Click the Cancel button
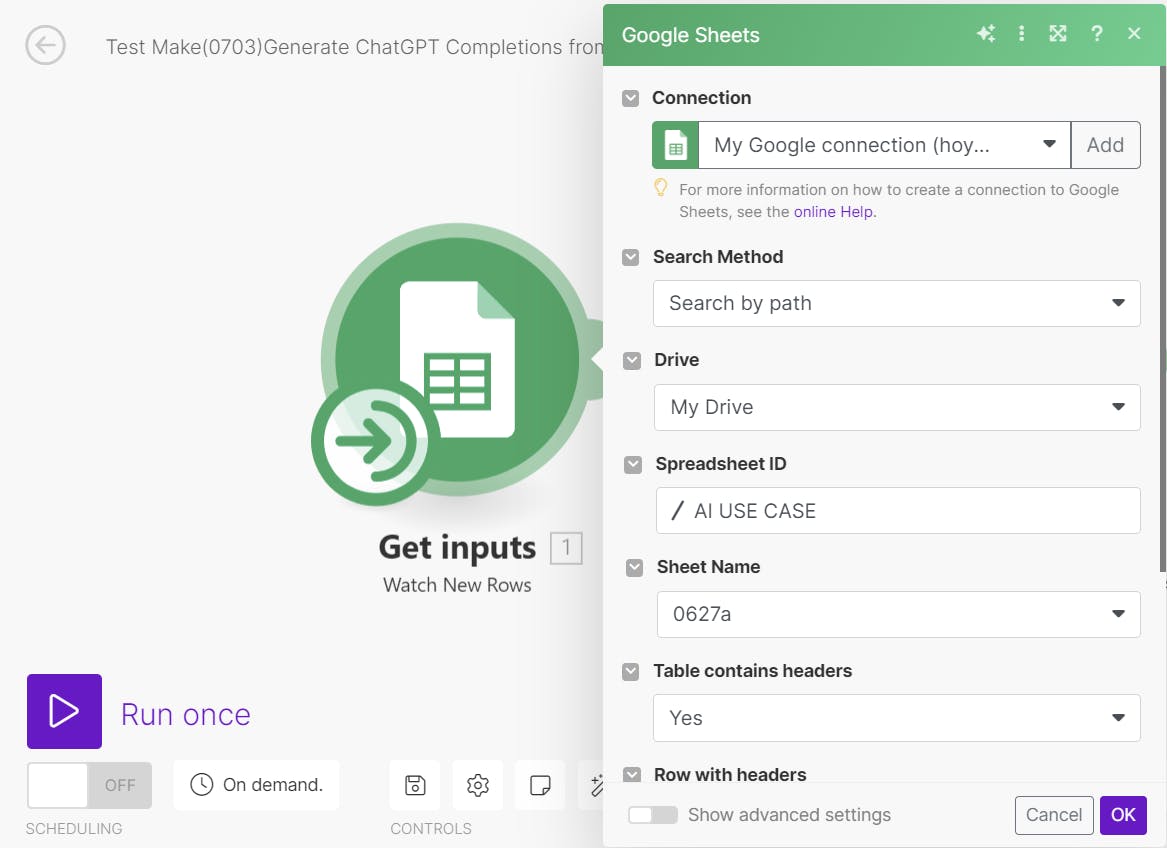 [x=1054, y=815]
